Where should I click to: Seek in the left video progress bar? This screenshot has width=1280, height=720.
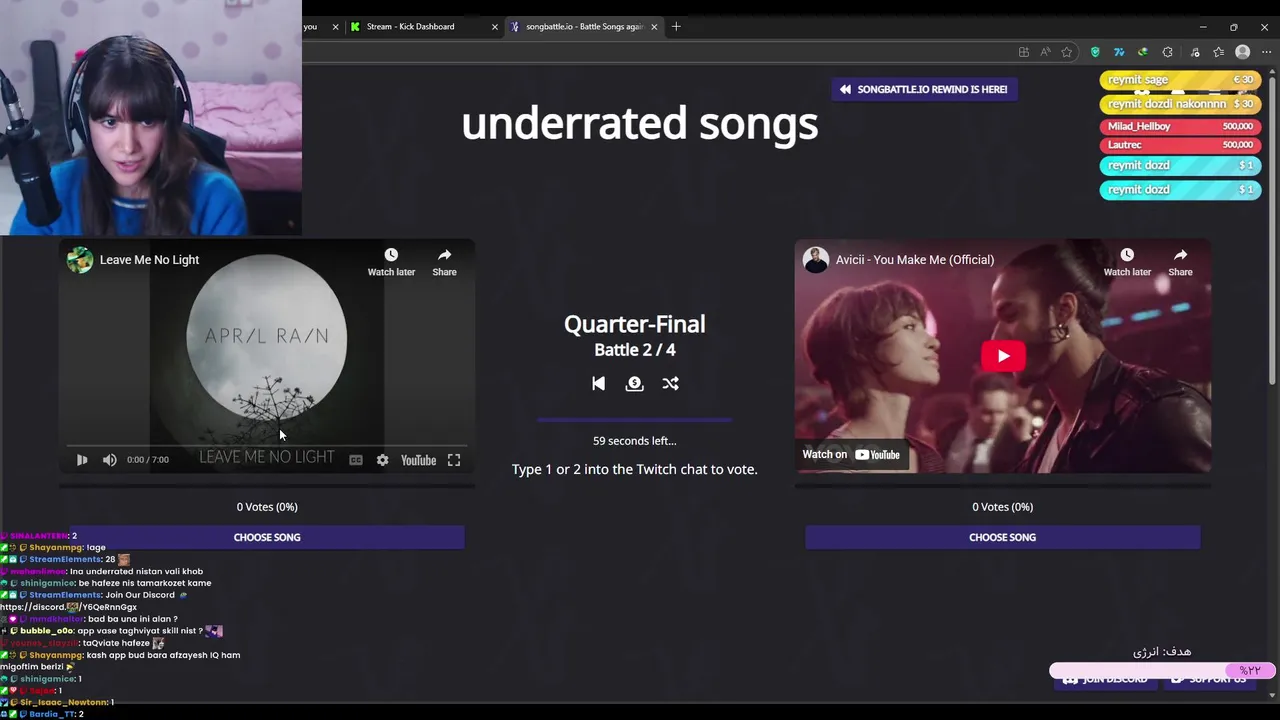[267, 445]
